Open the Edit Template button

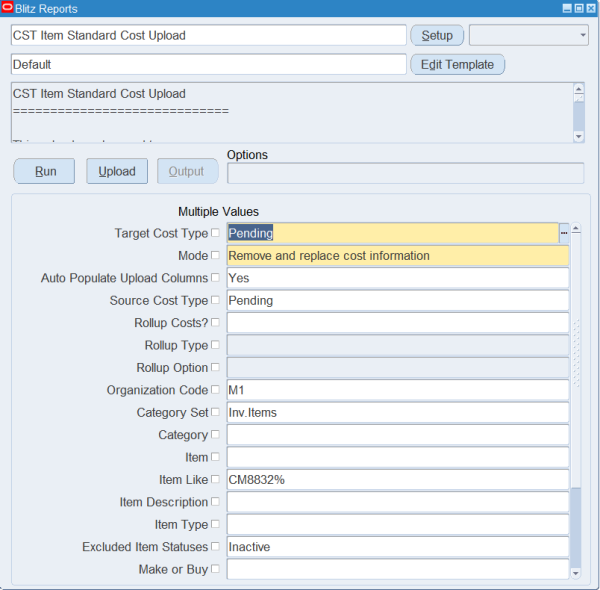pyautogui.click(x=457, y=64)
